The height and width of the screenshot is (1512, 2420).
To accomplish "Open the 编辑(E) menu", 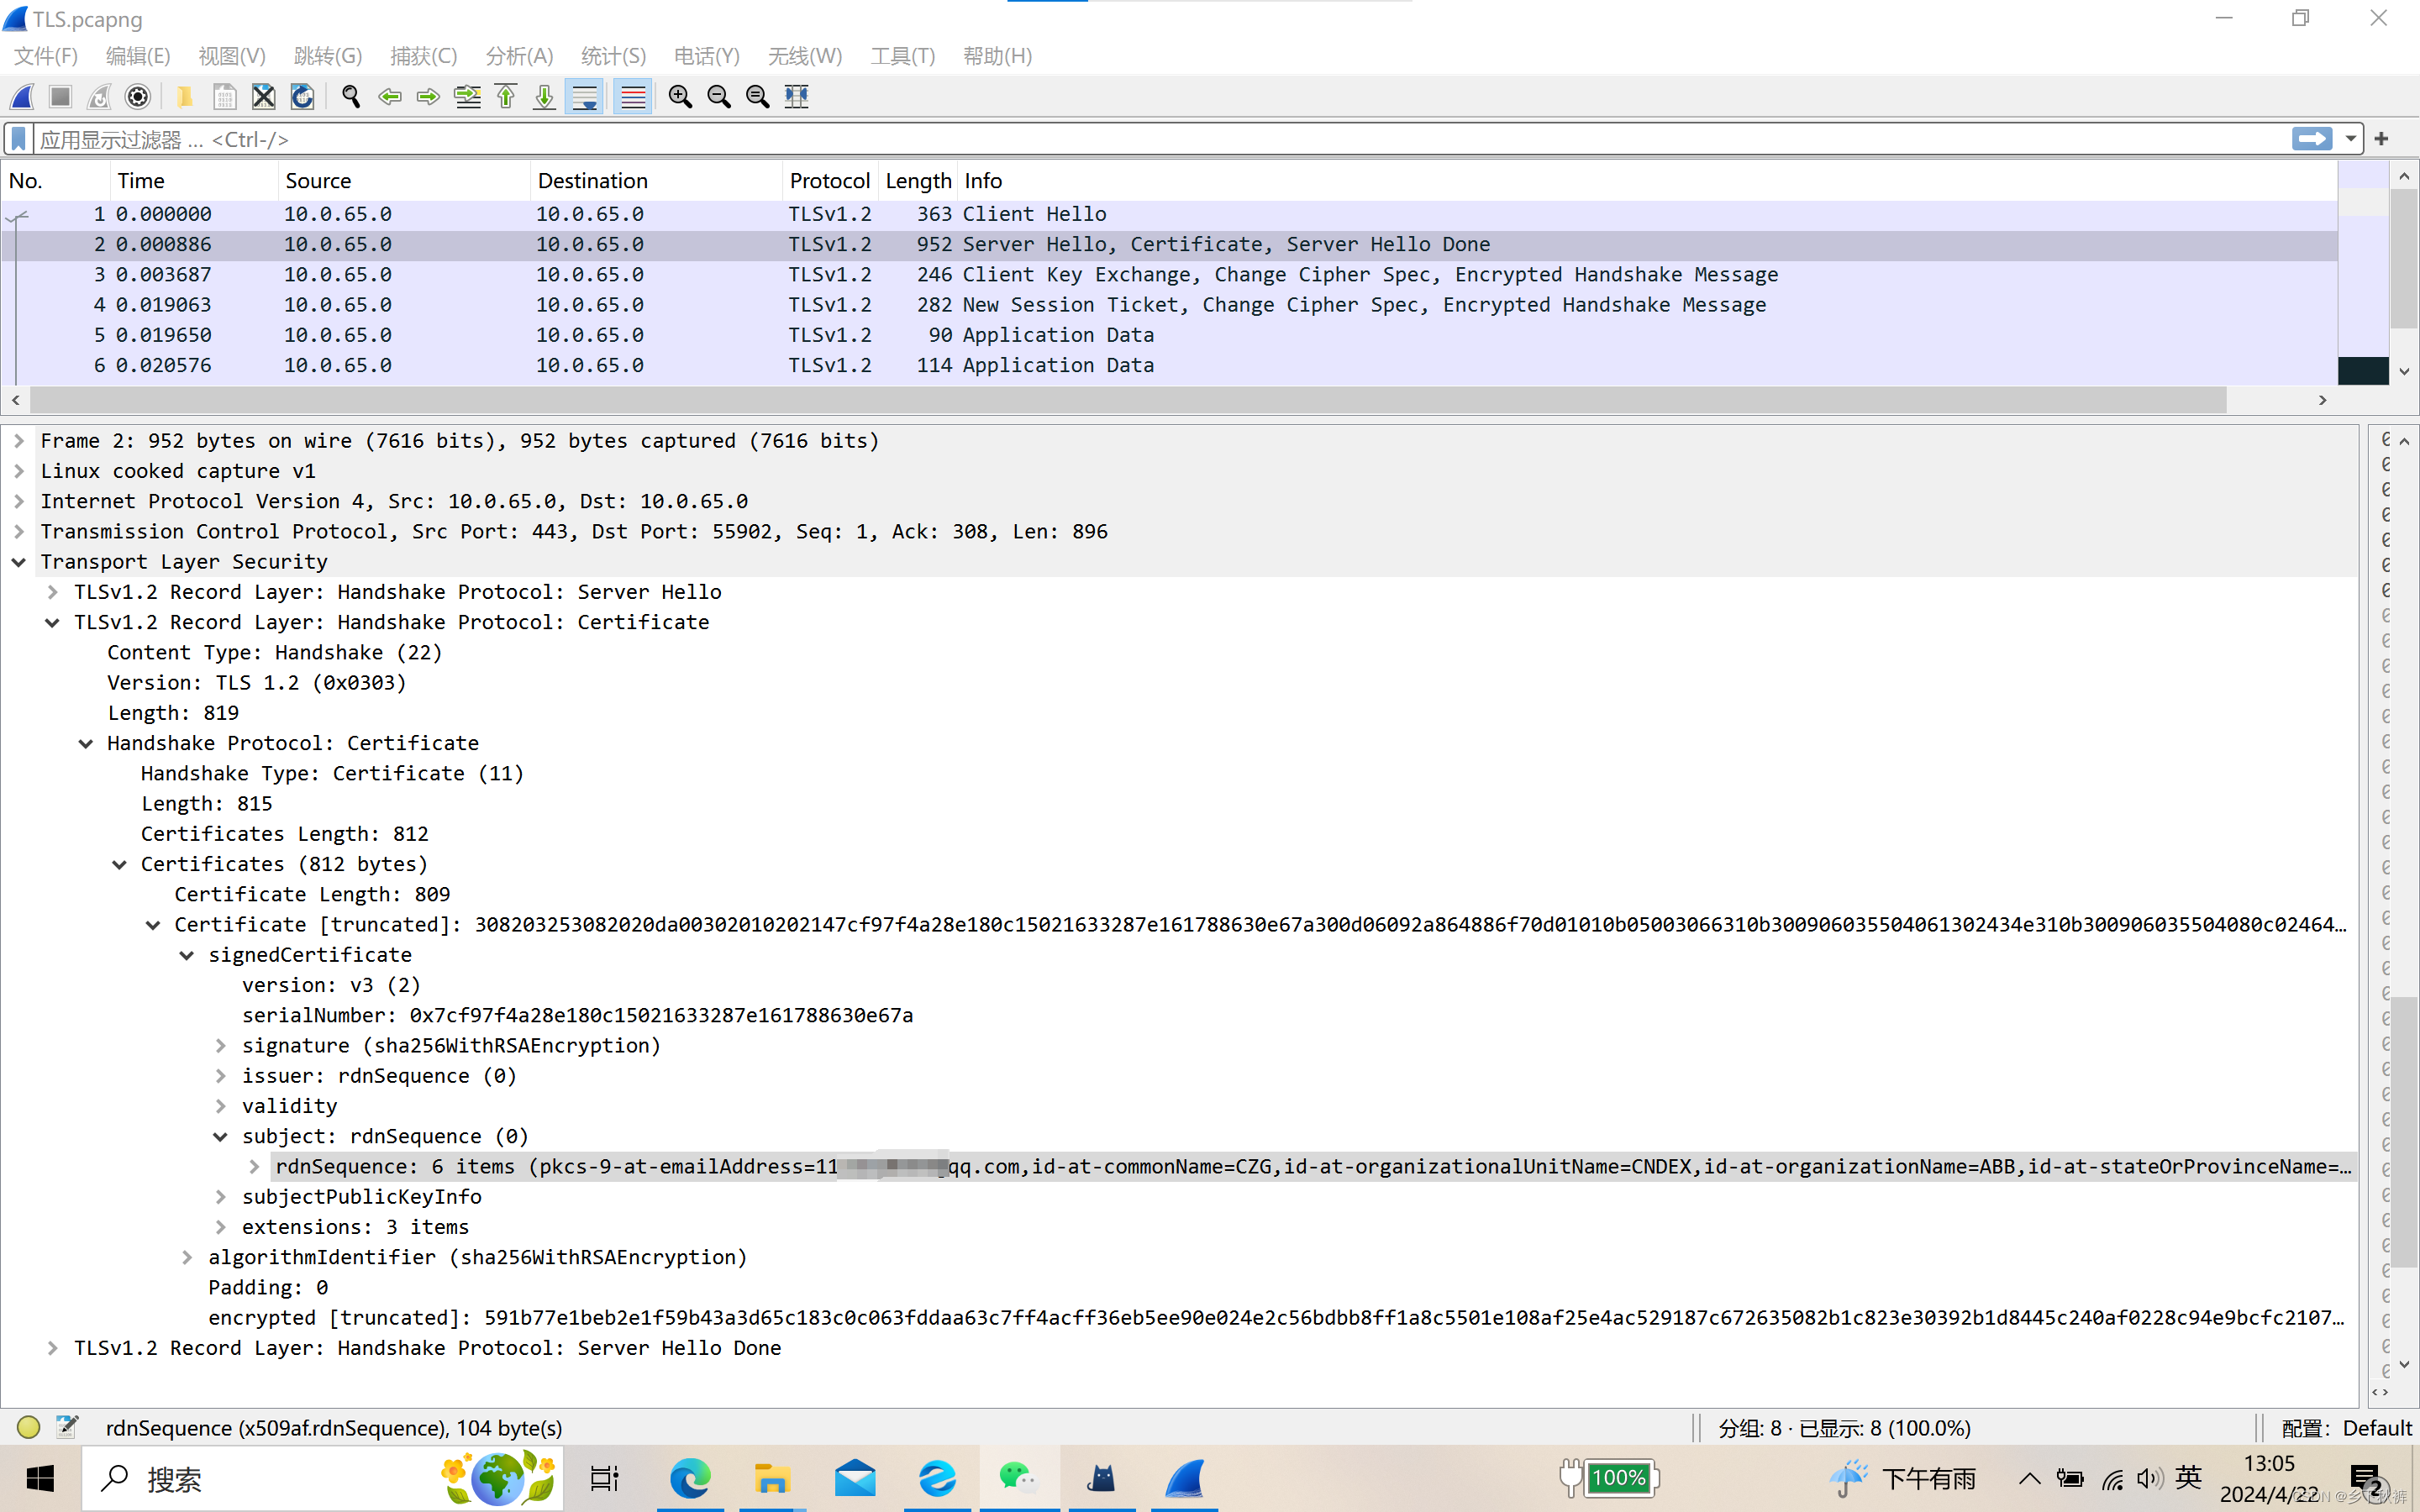I will [138, 56].
